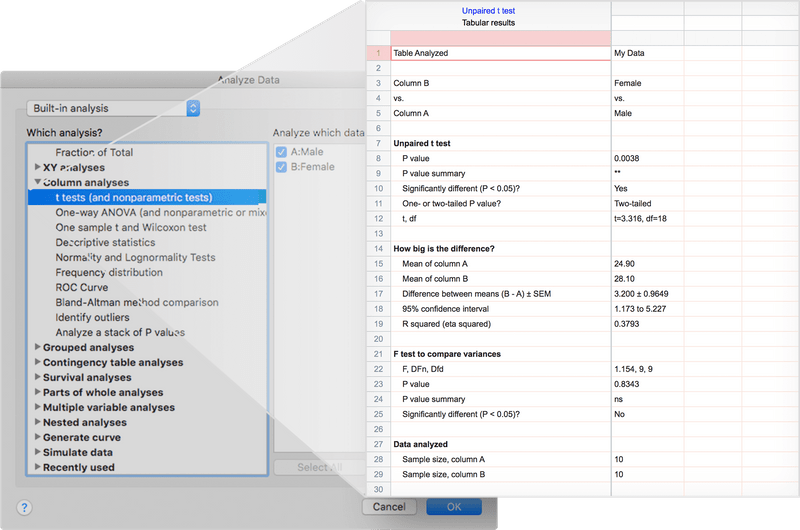The height and width of the screenshot is (530, 800).
Task: Select row 8 P value cell
Action: pyautogui.click(x=500, y=158)
